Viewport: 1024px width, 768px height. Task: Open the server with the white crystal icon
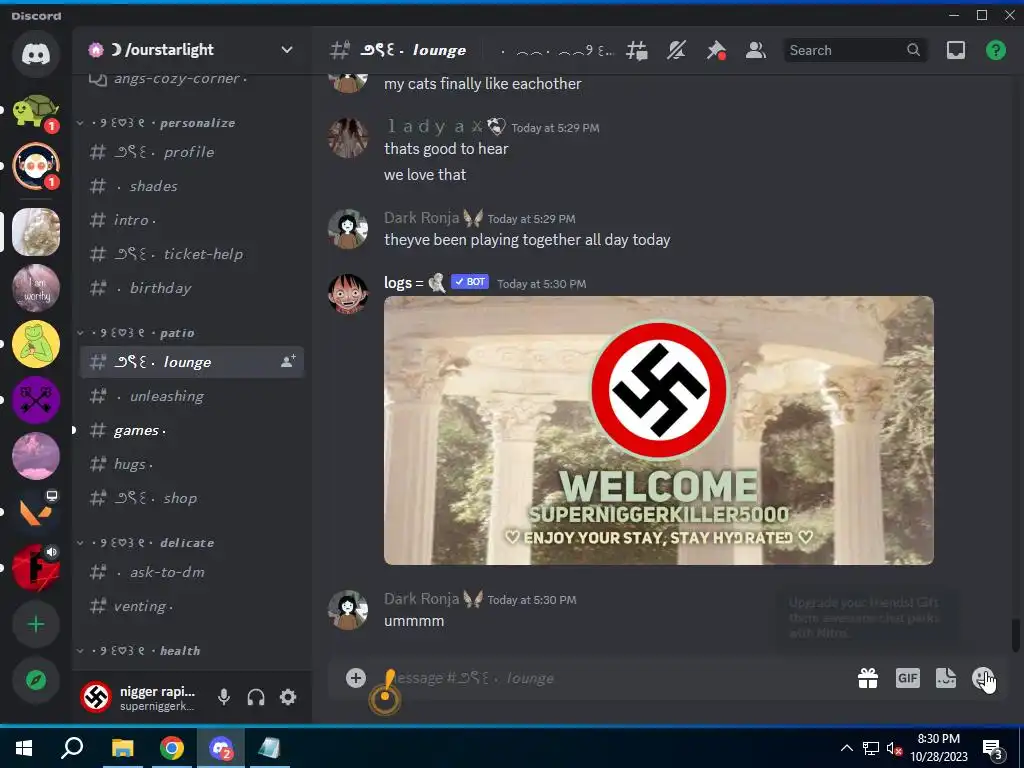(x=36, y=232)
